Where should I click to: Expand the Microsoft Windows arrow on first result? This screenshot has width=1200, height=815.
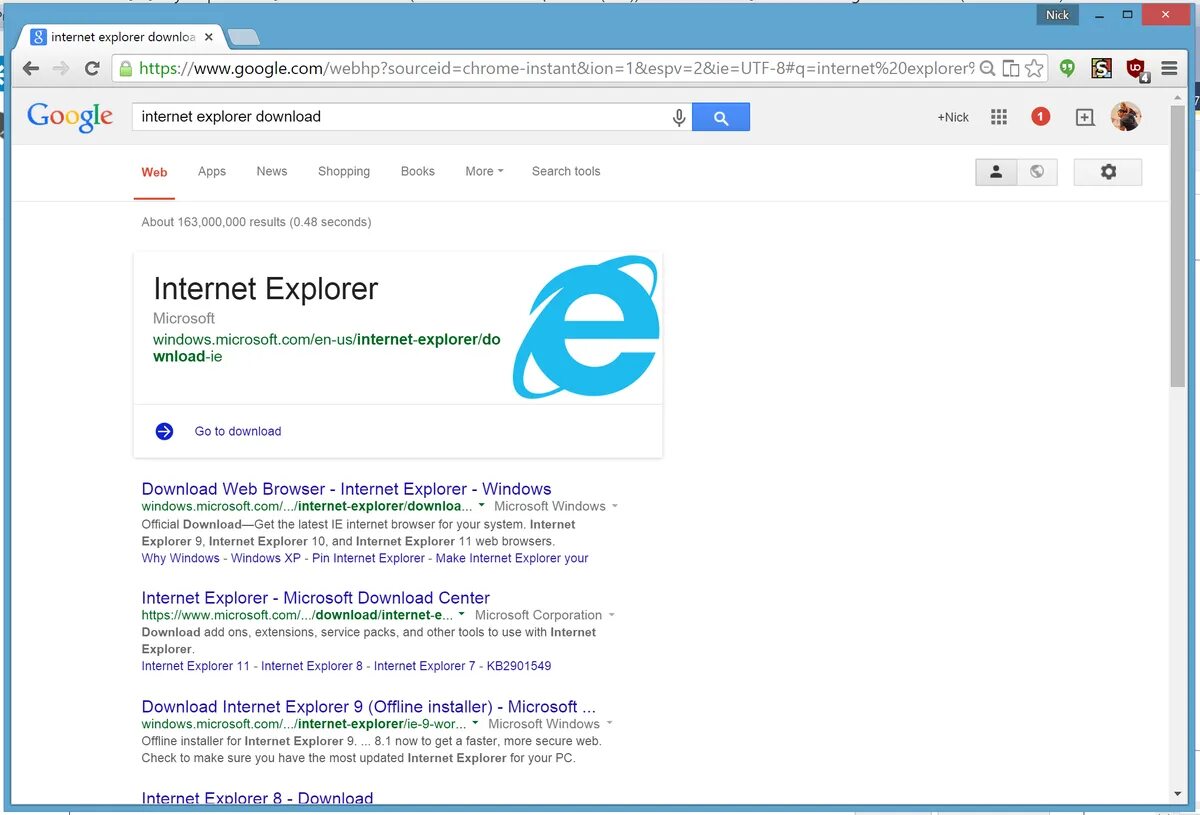pyautogui.click(x=614, y=506)
